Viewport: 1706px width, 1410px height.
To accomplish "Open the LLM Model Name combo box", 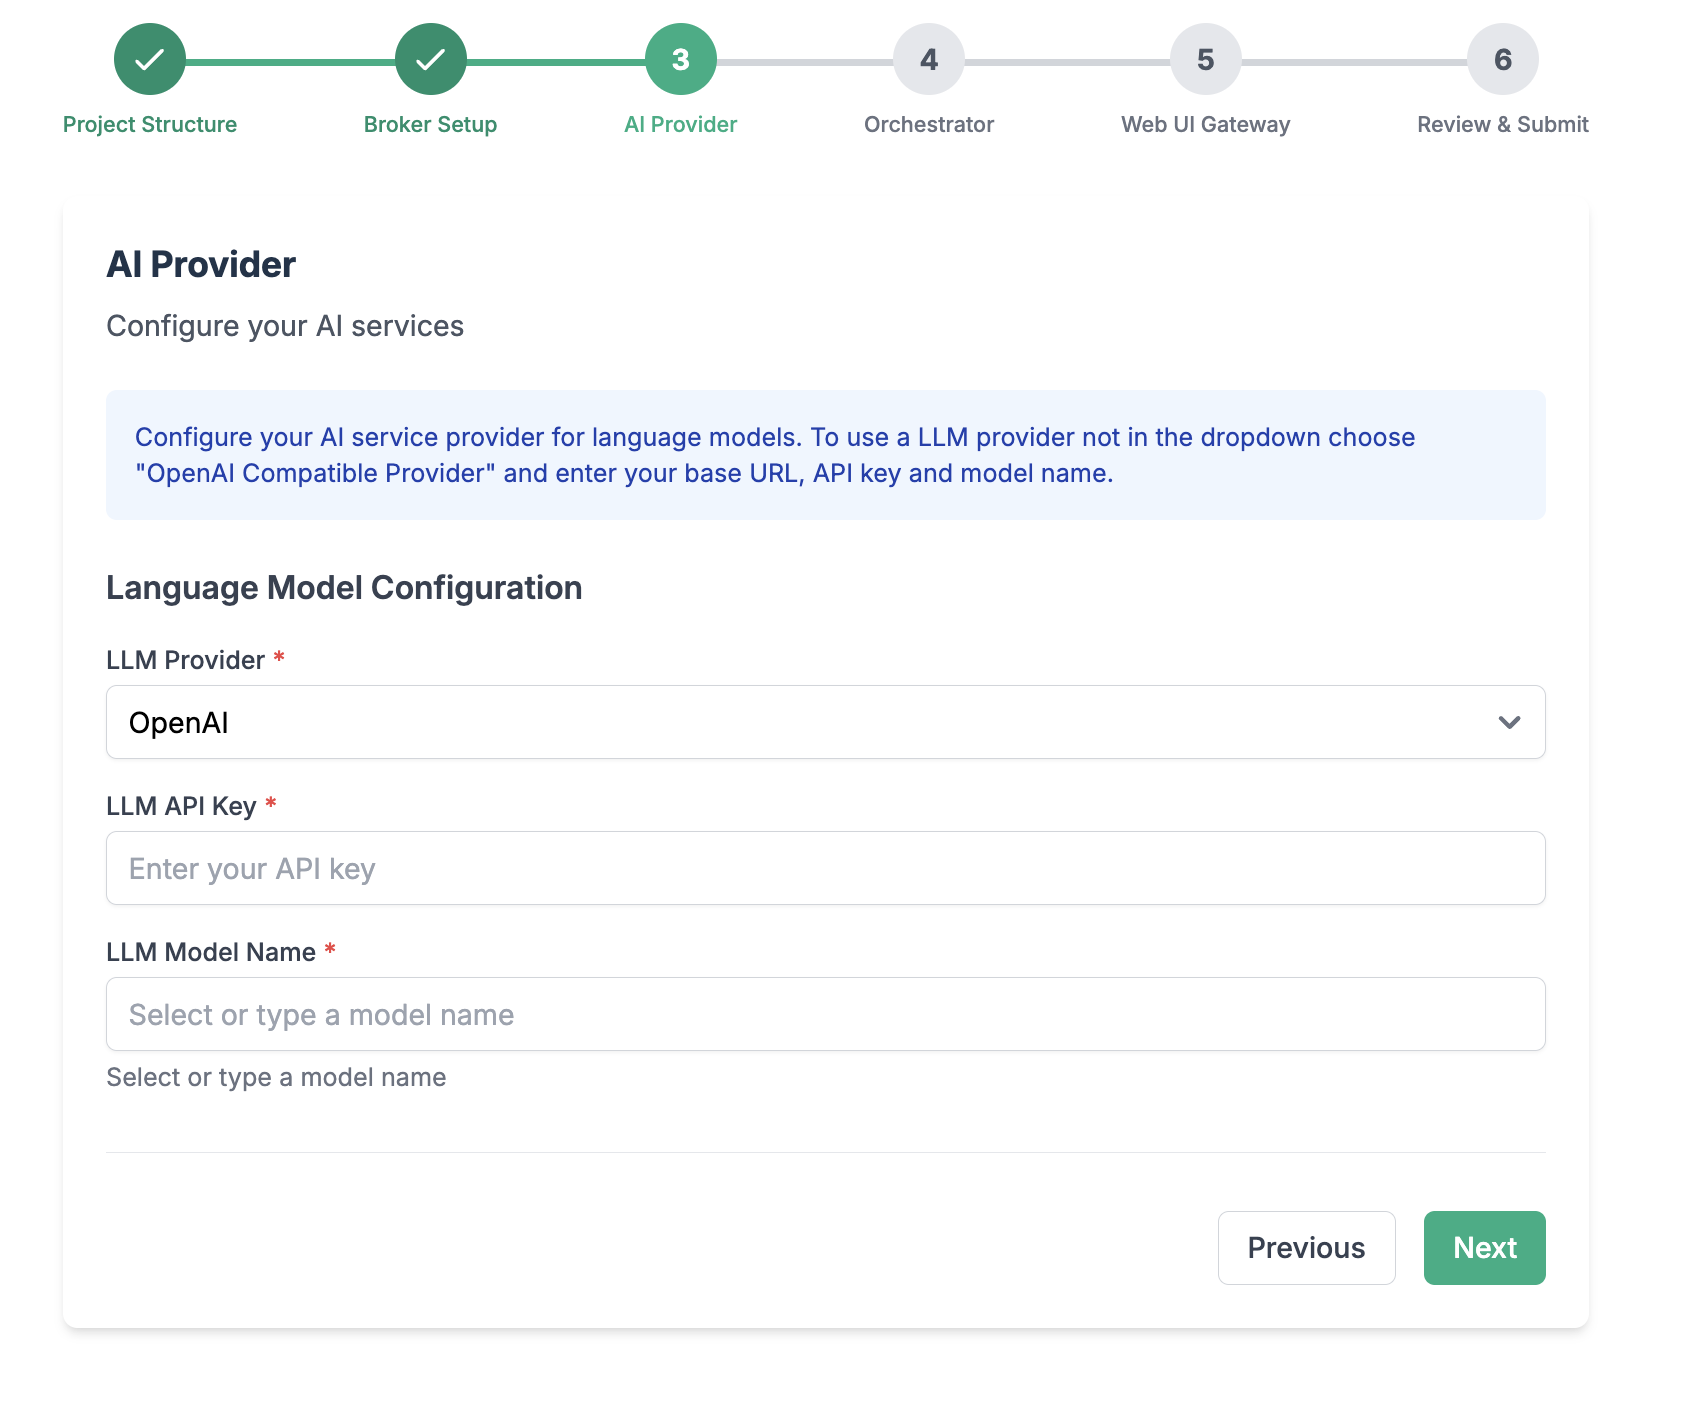I will point(825,1014).
